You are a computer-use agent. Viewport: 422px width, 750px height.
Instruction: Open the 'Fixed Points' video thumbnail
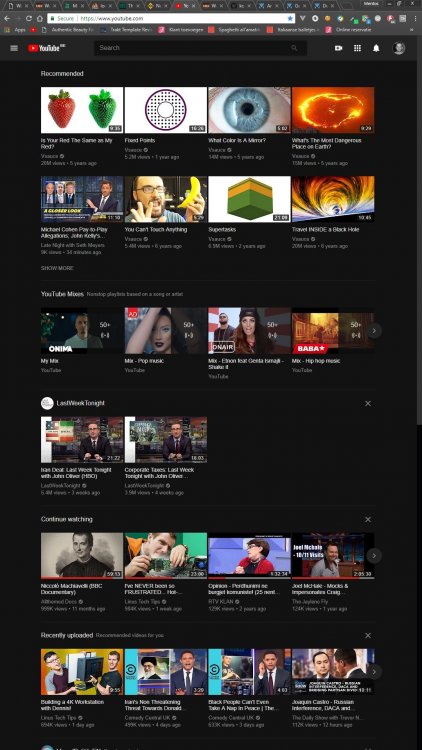point(166,110)
